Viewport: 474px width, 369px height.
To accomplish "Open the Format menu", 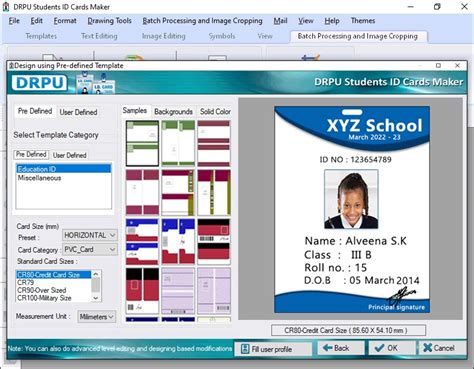I will (65, 21).
